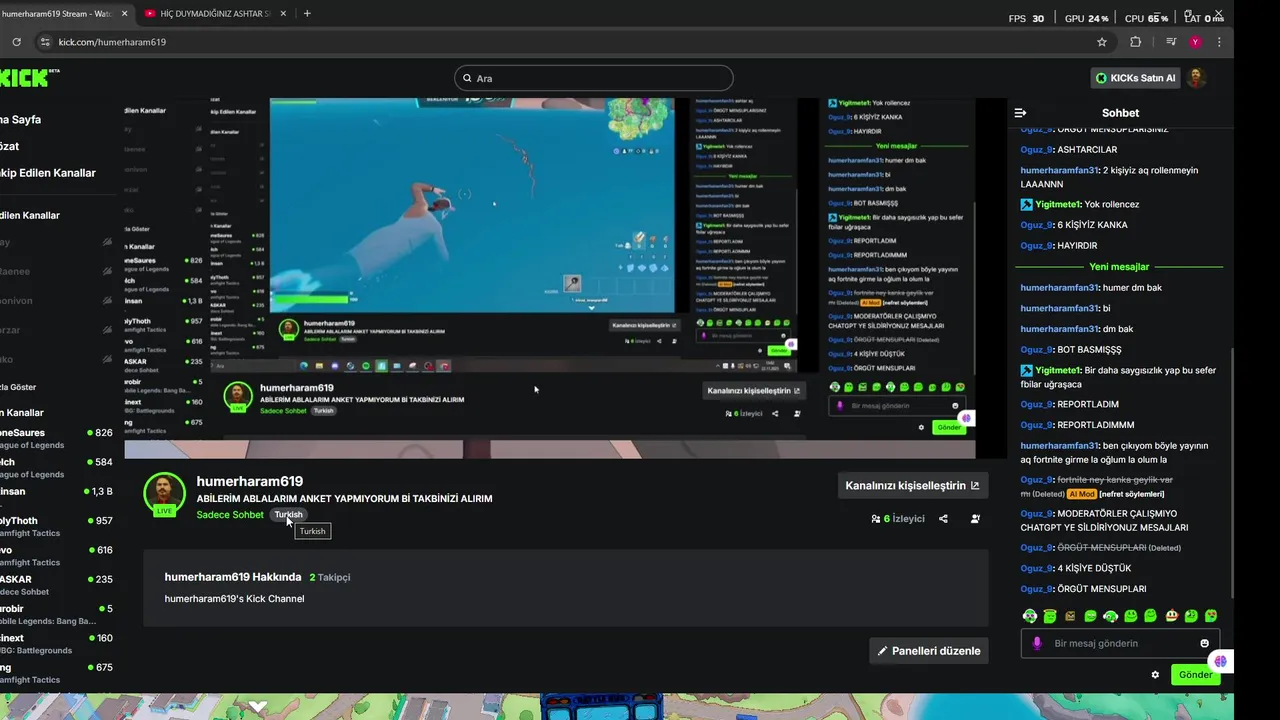Reload the page with the browser refresh icon
This screenshot has height=720, width=1280.
(x=16, y=42)
